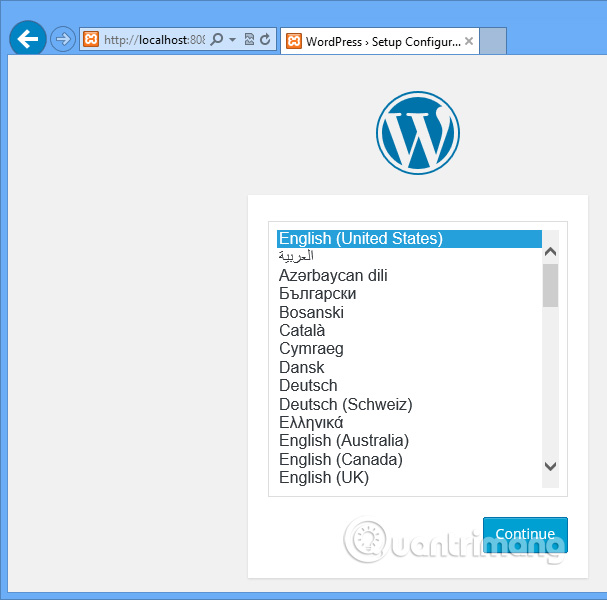Image resolution: width=607 pixels, height=600 pixels.
Task: Click the language list scroll up arrow
Action: click(550, 252)
